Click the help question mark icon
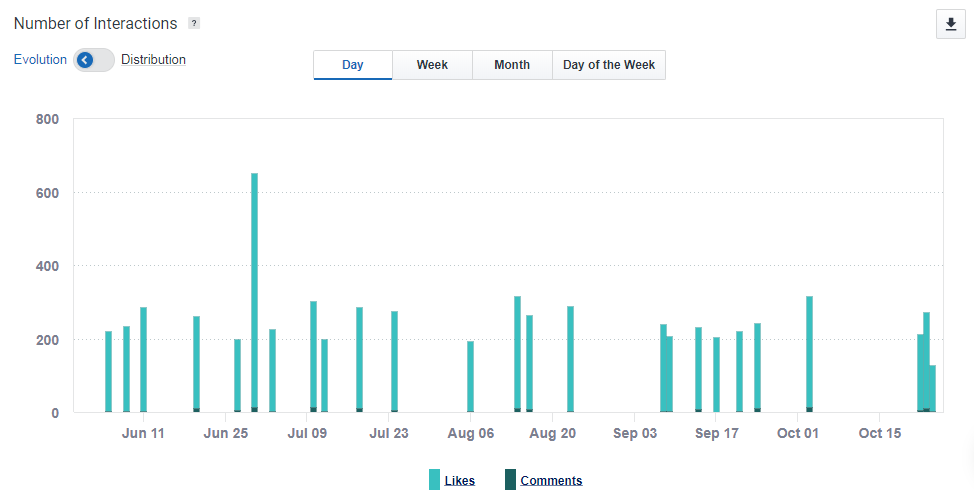The height and width of the screenshot is (496, 974). (x=194, y=23)
